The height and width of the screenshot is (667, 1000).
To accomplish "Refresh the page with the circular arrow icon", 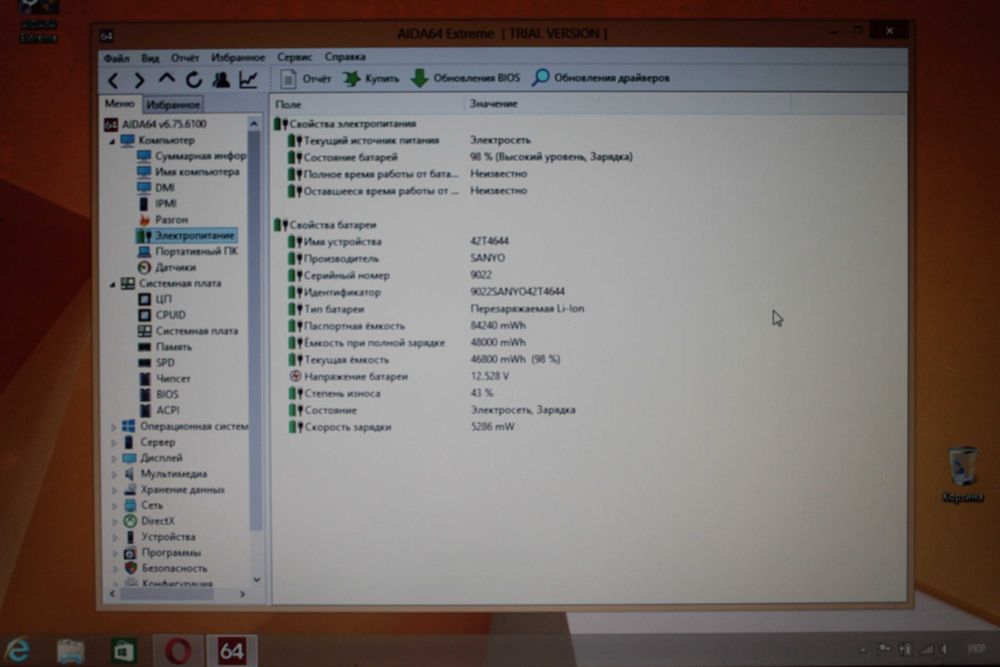I will click(x=194, y=79).
